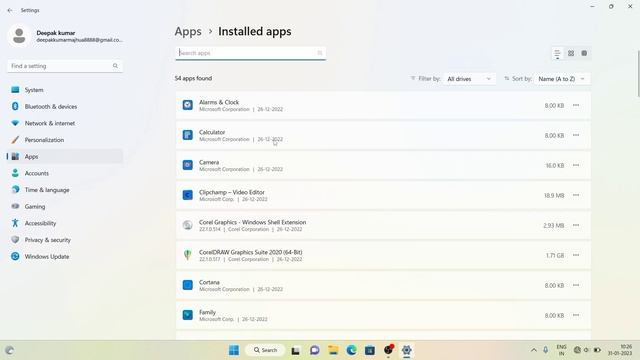Open more options for Family
The width and height of the screenshot is (640, 360).
pos(576,315)
